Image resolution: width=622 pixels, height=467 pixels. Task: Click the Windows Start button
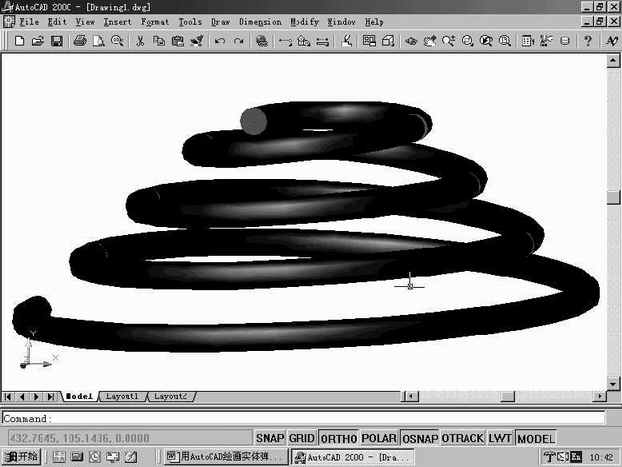click(21, 457)
